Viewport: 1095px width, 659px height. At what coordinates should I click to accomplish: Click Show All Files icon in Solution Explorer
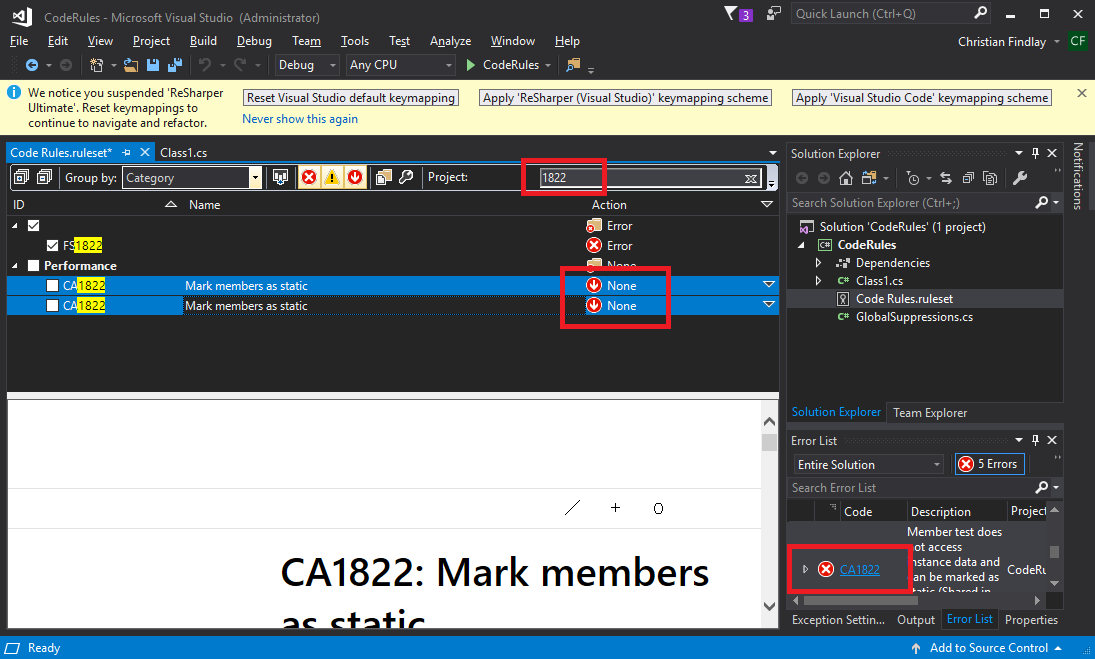pos(990,178)
